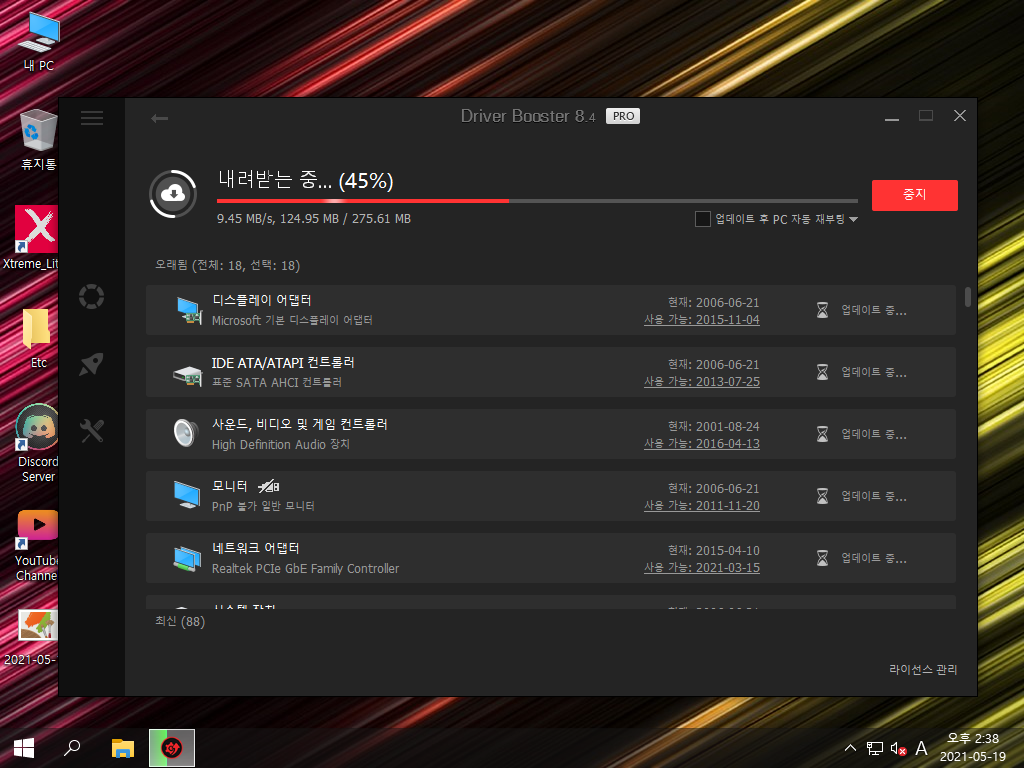This screenshot has width=1024, height=768.
Task: Show hidden system tray icons
Action: click(850, 748)
